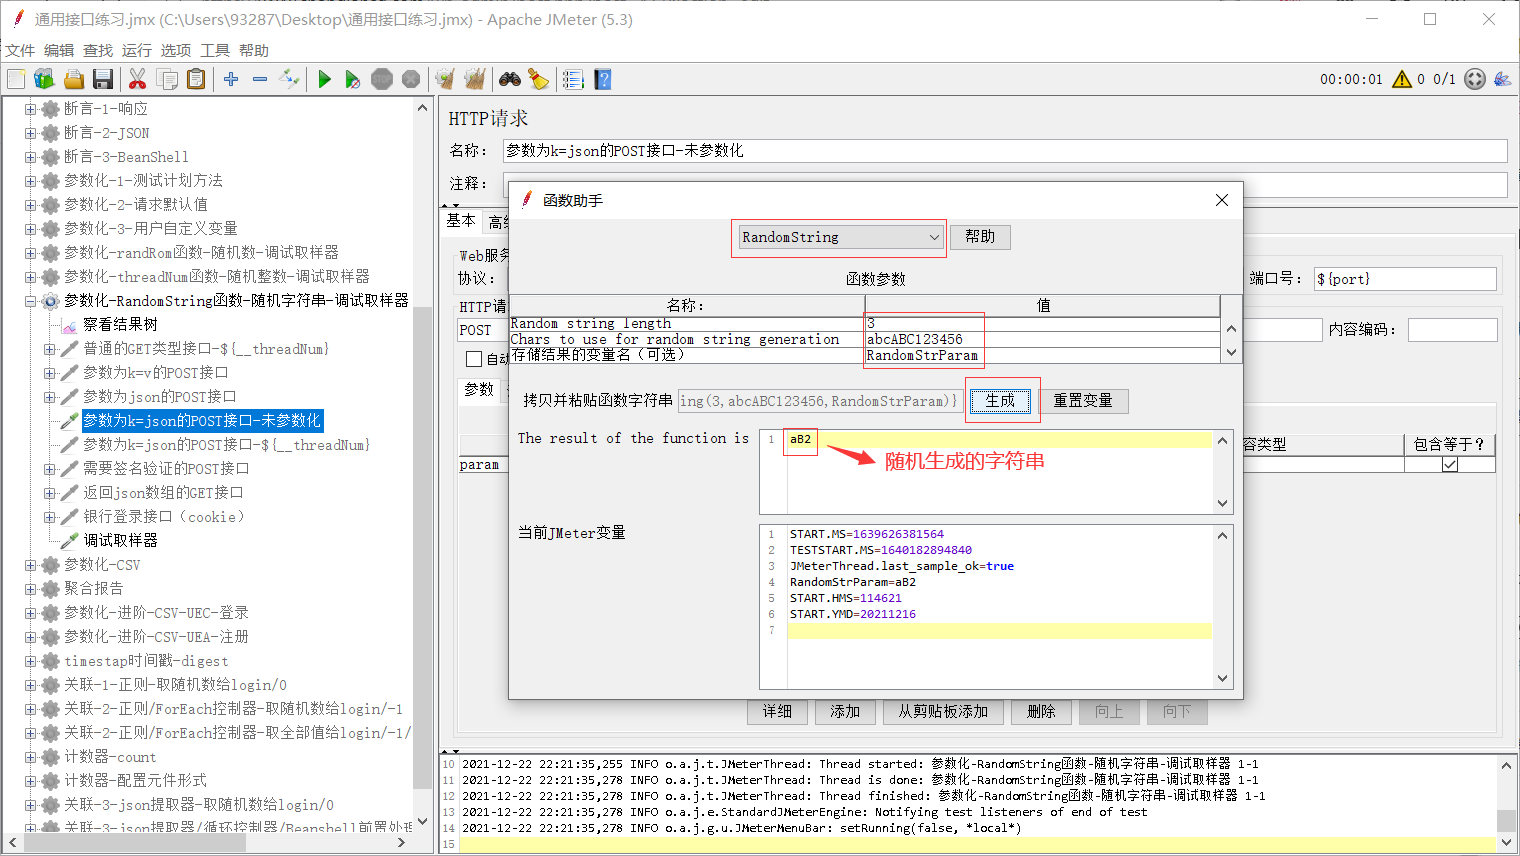Toggle the 包含等于 checkbox in the param row
Screen dimensions: 1520x856
[1450, 465]
